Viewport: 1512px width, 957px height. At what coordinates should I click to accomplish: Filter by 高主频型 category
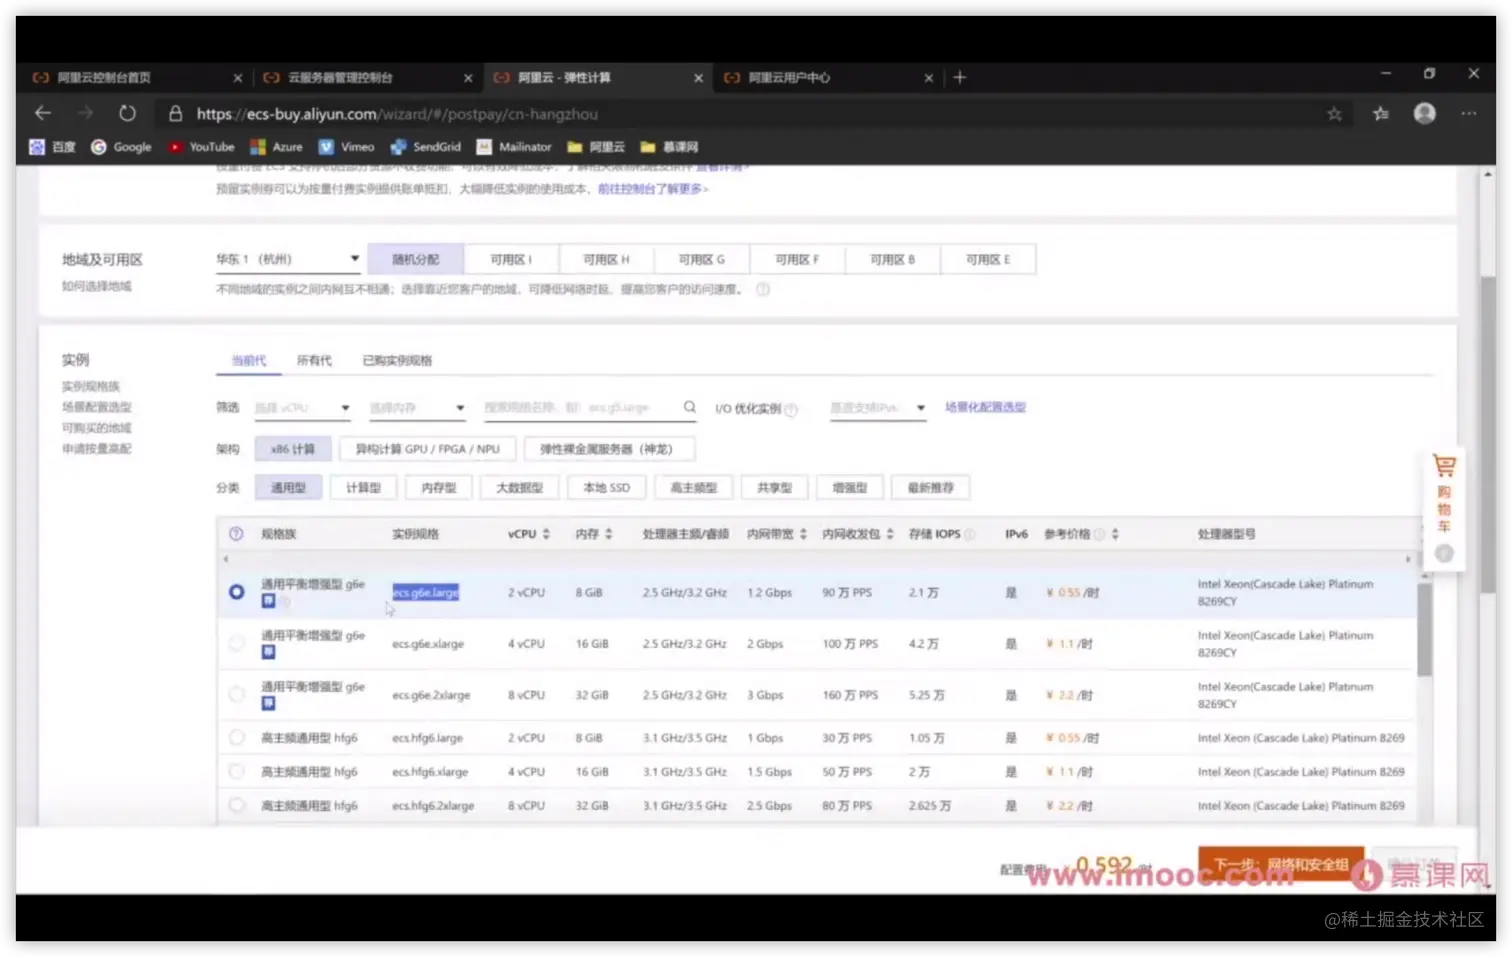coord(694,488)
